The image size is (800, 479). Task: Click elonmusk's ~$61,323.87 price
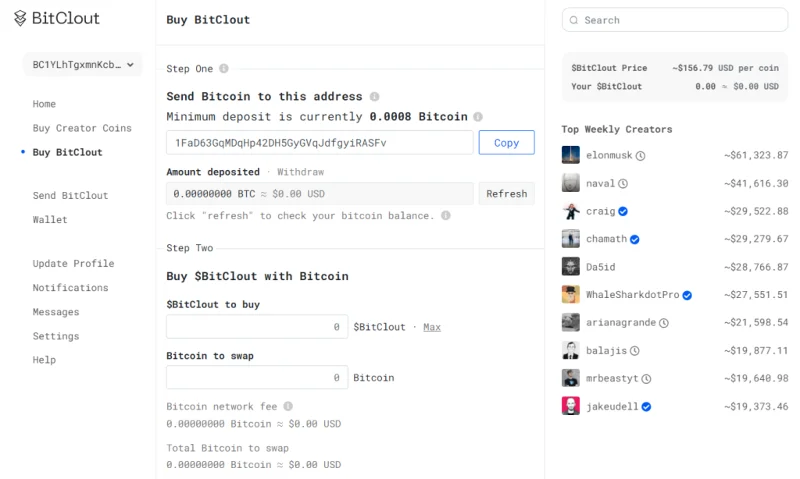[x=756, y=155]
